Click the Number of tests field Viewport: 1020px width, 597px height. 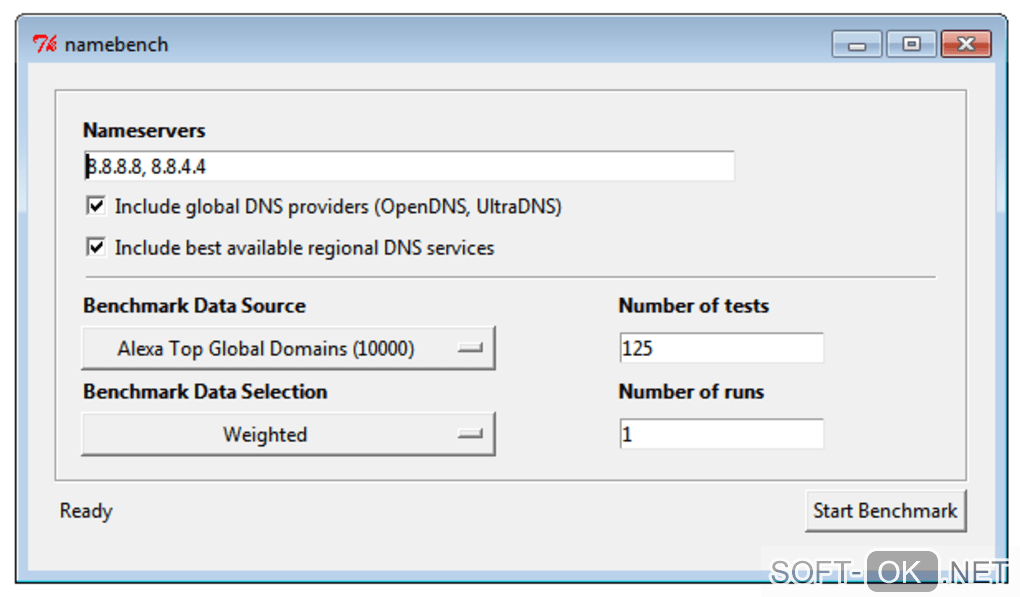pos(721,348)
